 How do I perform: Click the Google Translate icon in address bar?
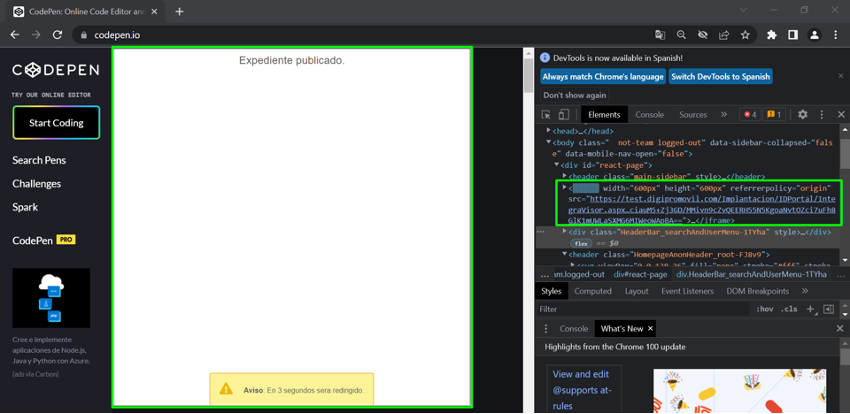pyautogui.click(x=660, y=35)
